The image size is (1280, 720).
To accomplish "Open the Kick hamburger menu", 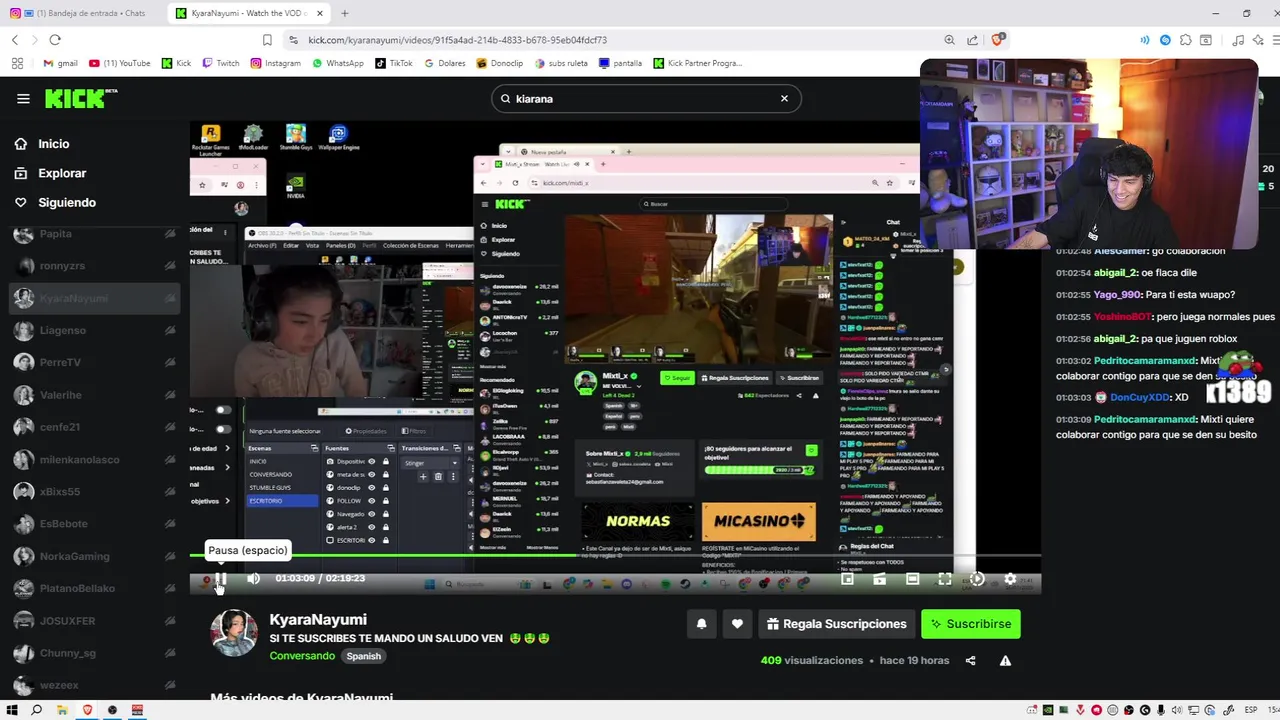I will (x=23, y=98).
